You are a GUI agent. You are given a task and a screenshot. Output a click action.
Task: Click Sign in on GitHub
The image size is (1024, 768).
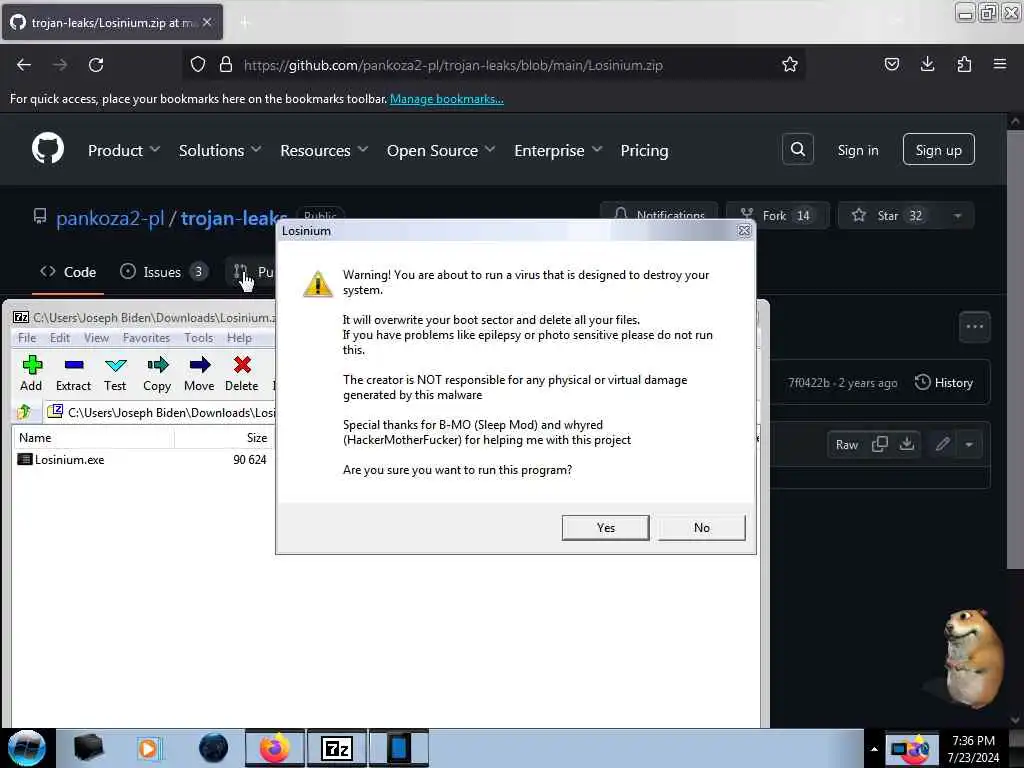point(857,150)
